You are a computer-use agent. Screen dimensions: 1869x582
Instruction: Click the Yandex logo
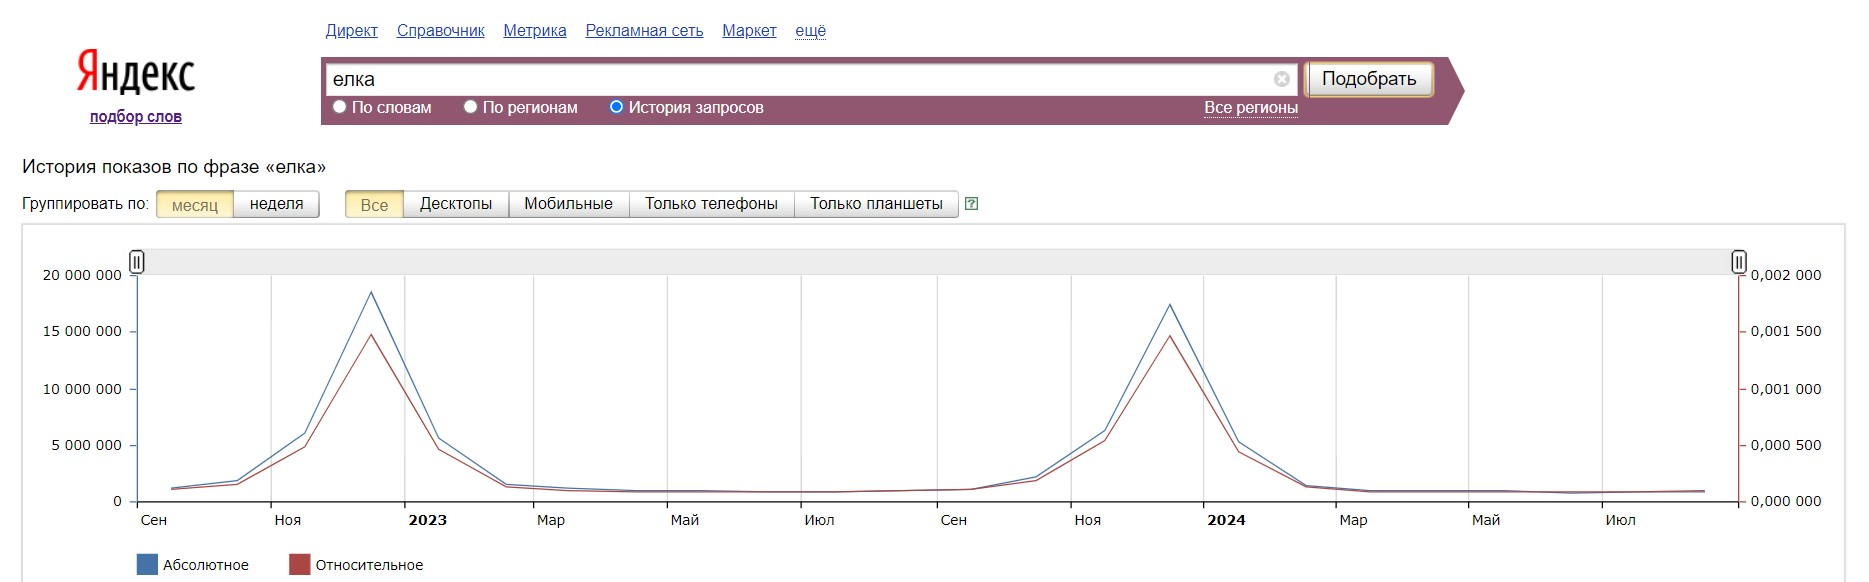(136, 72)
